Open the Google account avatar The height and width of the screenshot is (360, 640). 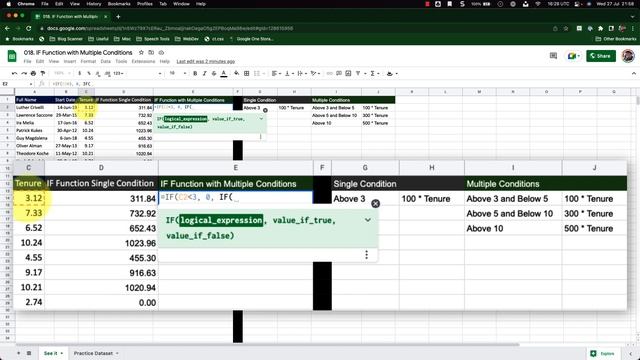click(x=628, y=56)
